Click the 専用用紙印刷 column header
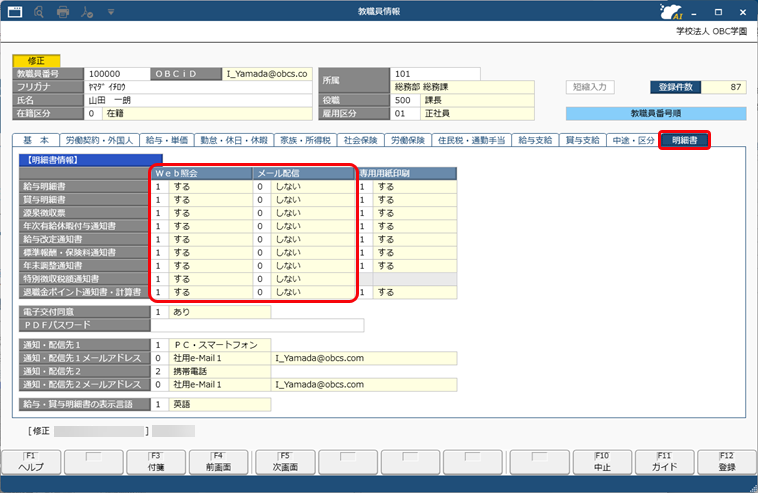The image size is (758, 493). point(408,174)
